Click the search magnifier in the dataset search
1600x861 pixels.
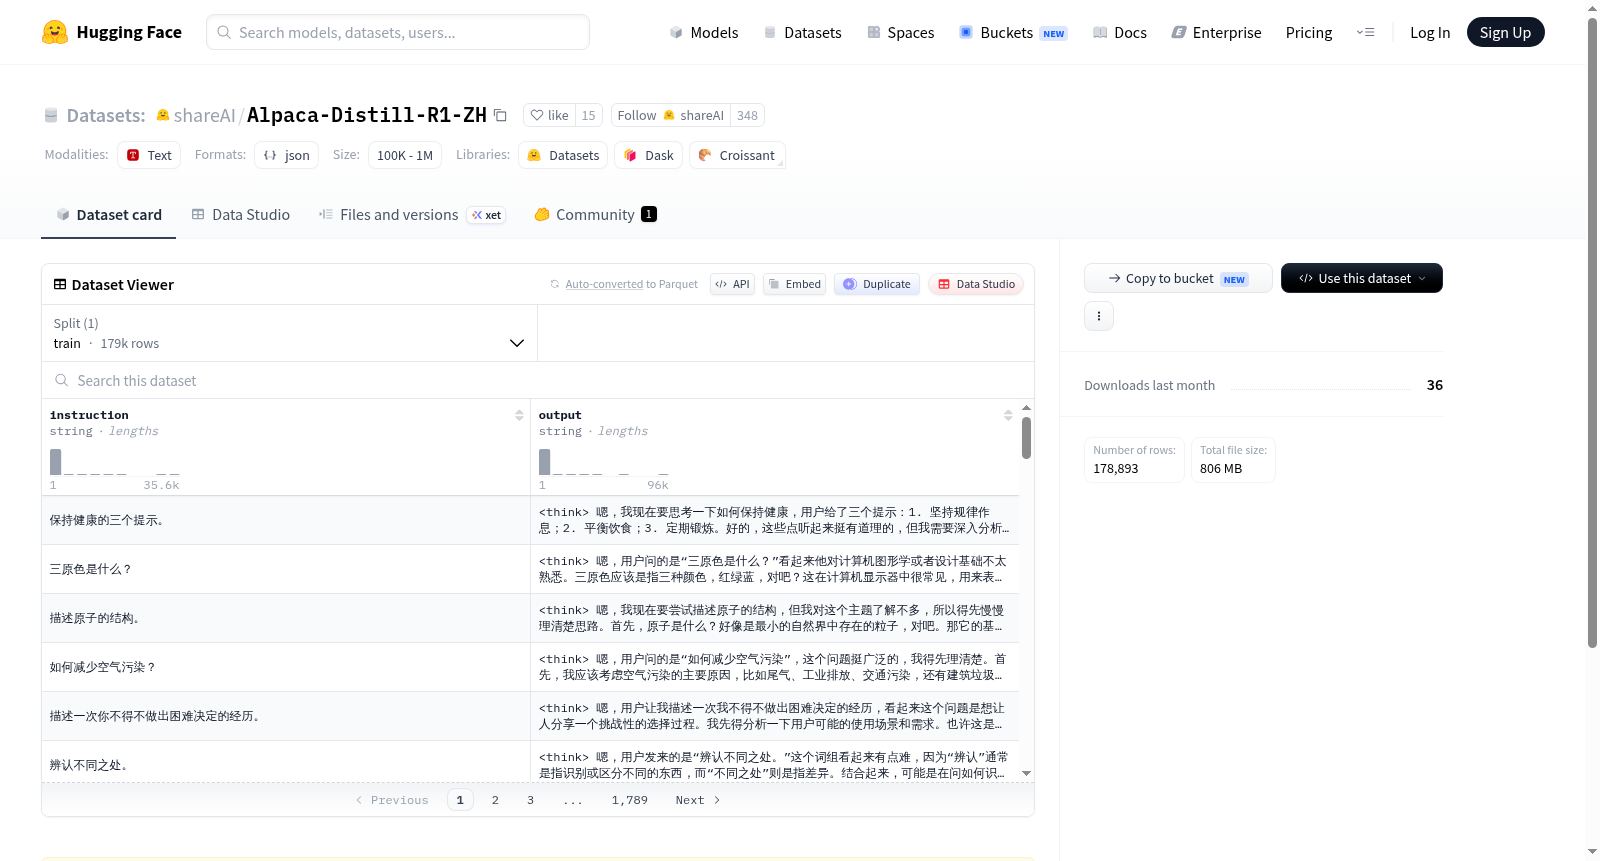(62, 380)
